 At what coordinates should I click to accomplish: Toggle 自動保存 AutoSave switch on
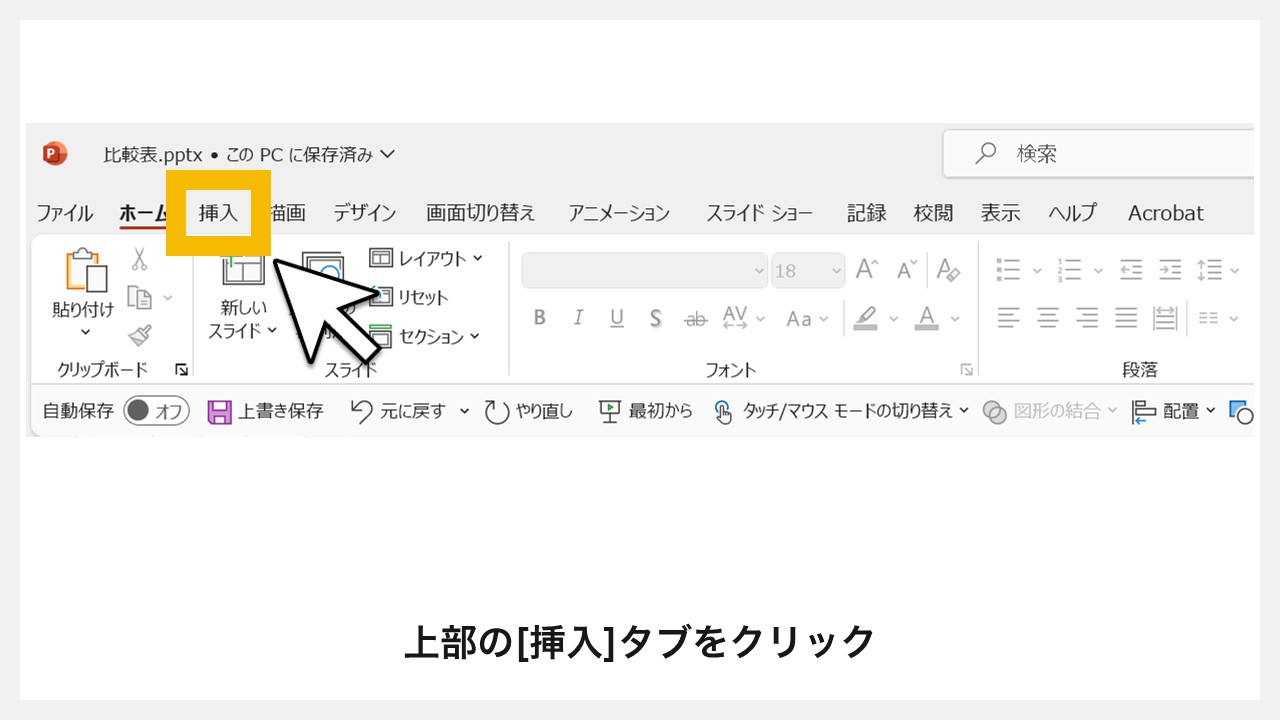155,410
